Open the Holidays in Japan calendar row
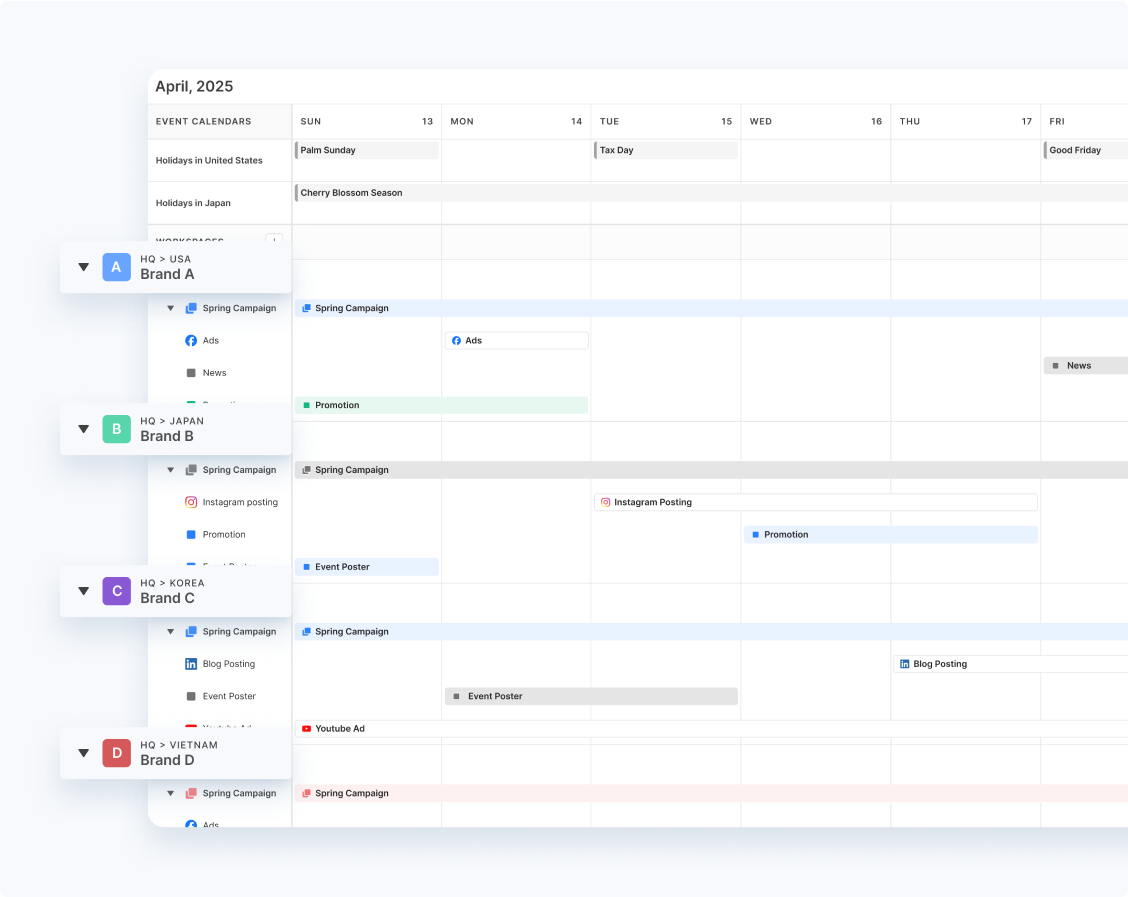 point(193,202)
